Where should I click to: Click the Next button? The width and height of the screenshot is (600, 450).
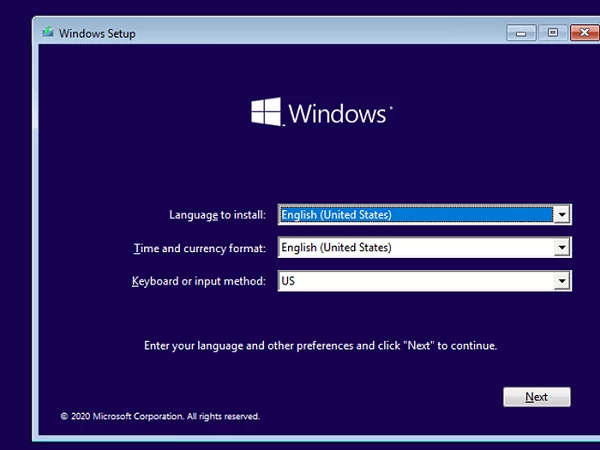pos(536,397)
